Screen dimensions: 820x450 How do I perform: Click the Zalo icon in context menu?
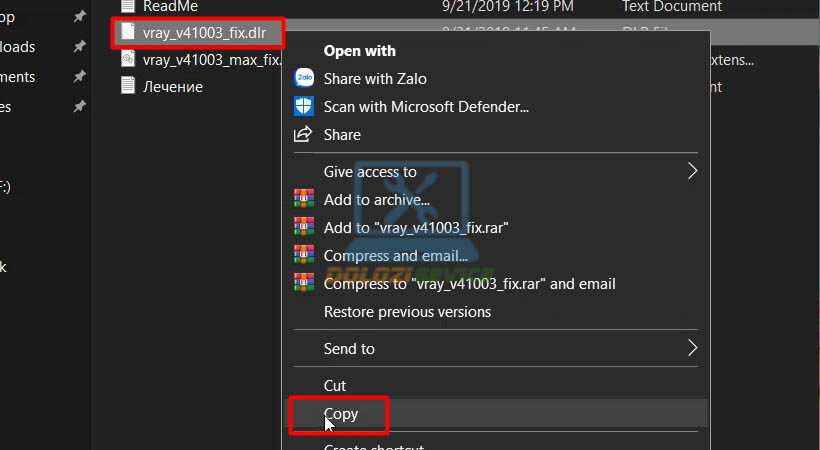303,78
